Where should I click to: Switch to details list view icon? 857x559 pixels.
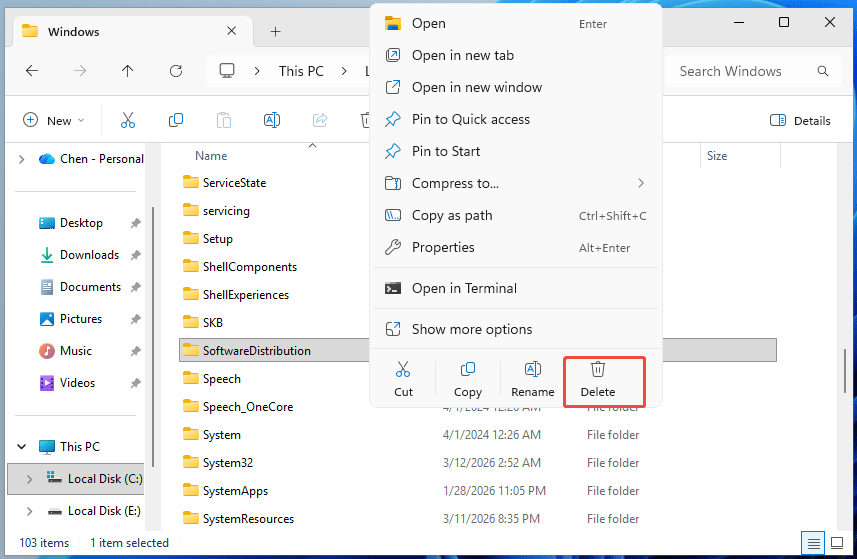(x=813, y=543)
